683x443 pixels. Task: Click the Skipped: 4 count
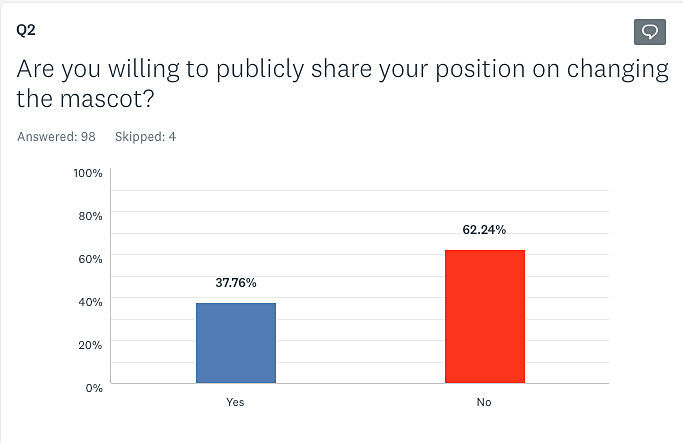tap(145, 137)
